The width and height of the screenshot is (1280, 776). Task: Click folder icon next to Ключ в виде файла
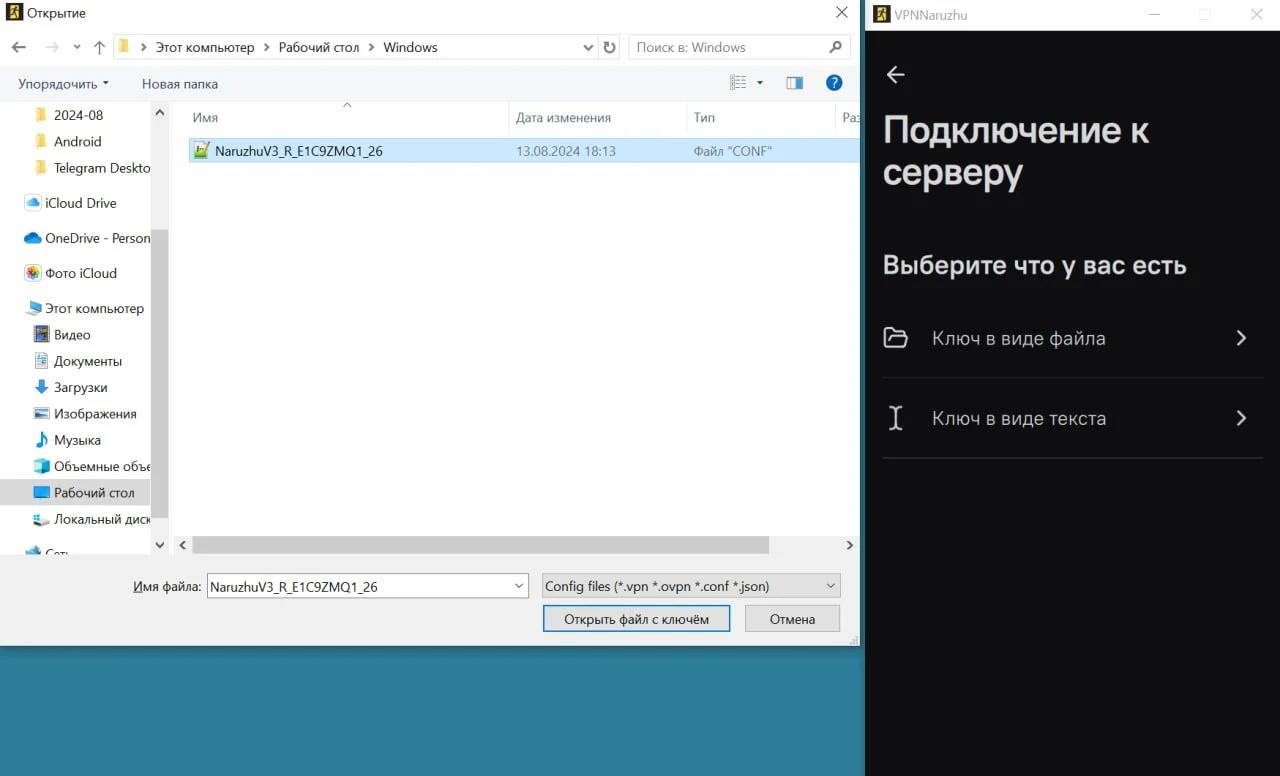tap(895, 338)
